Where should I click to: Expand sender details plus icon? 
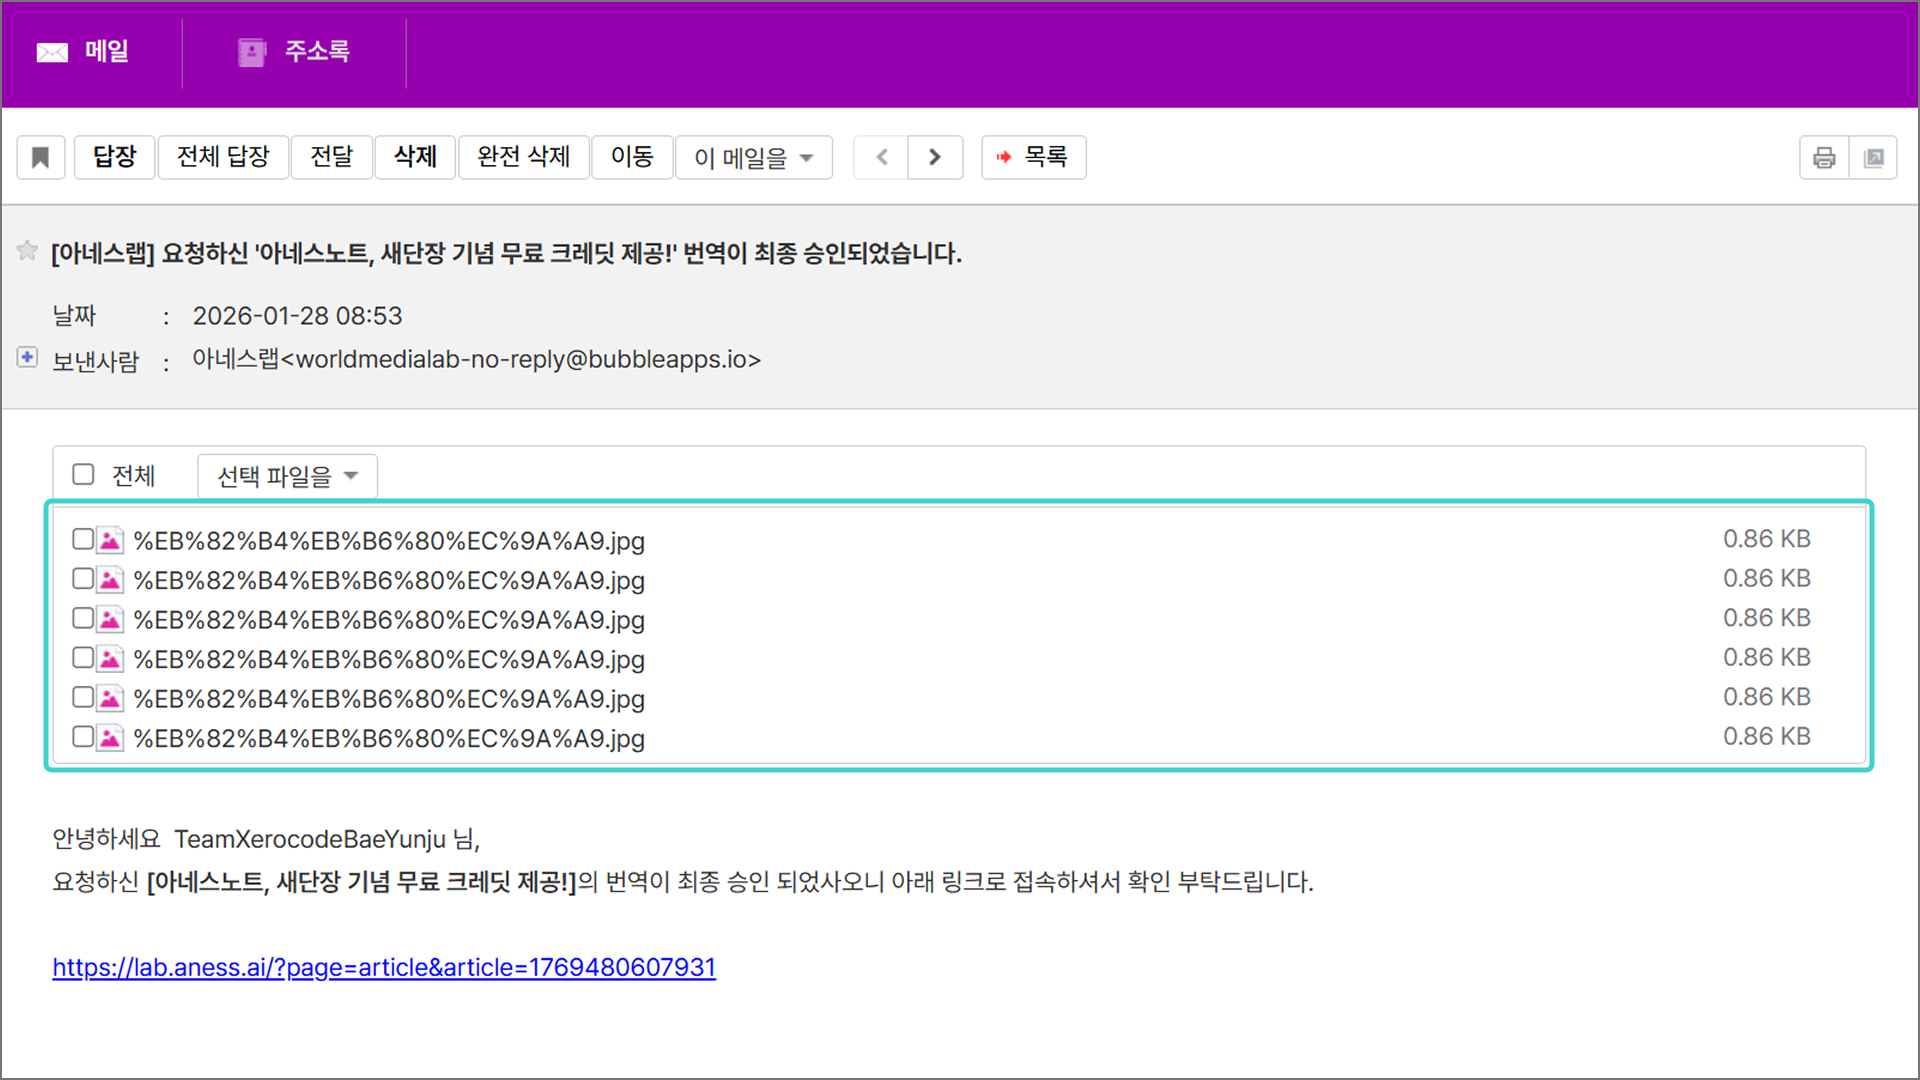[x=28, y=357]
